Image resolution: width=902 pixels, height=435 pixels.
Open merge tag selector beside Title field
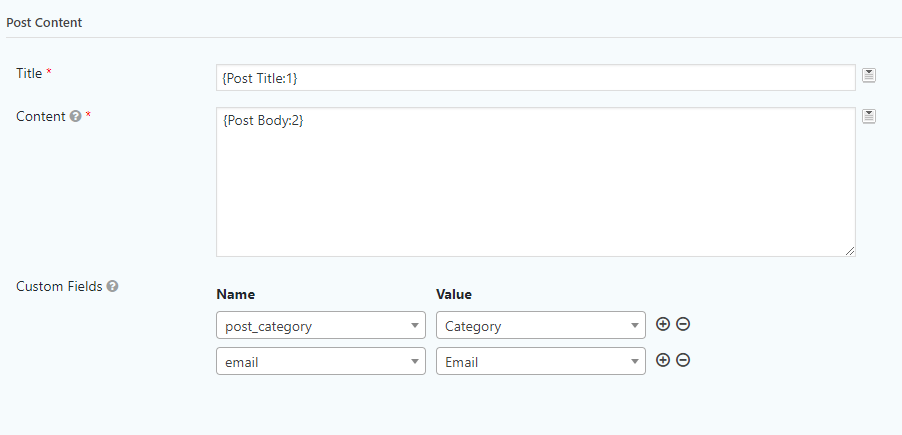(x=869, y=75)
